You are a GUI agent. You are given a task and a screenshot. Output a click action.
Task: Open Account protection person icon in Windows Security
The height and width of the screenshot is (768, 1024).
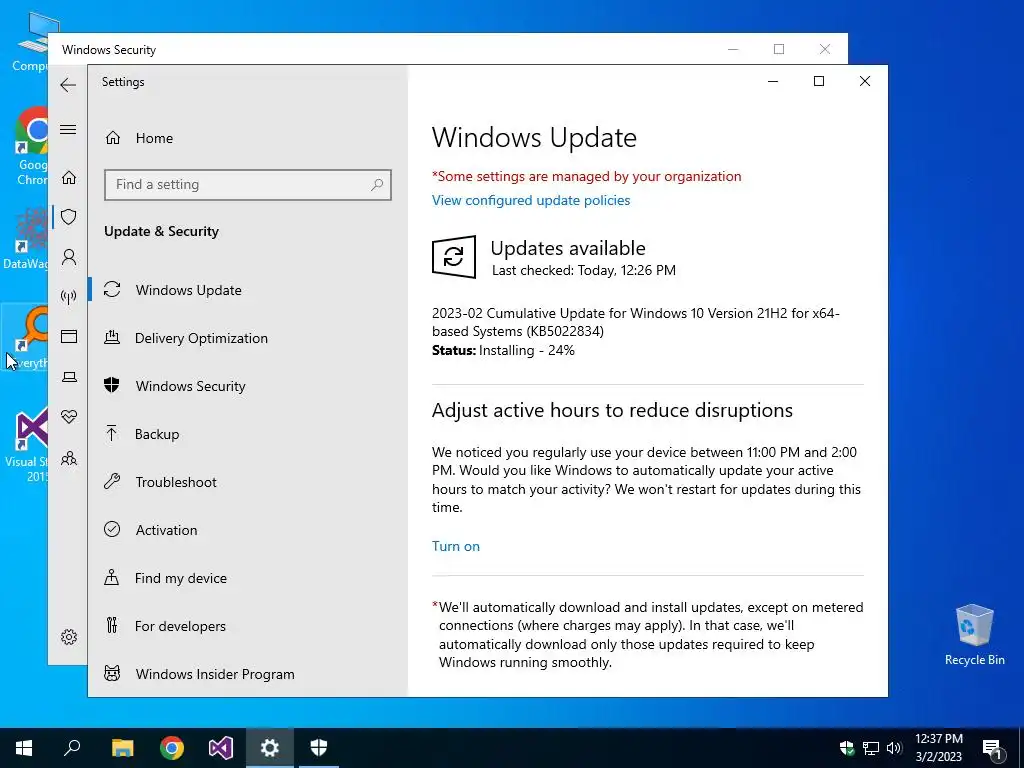click(69, 257)
